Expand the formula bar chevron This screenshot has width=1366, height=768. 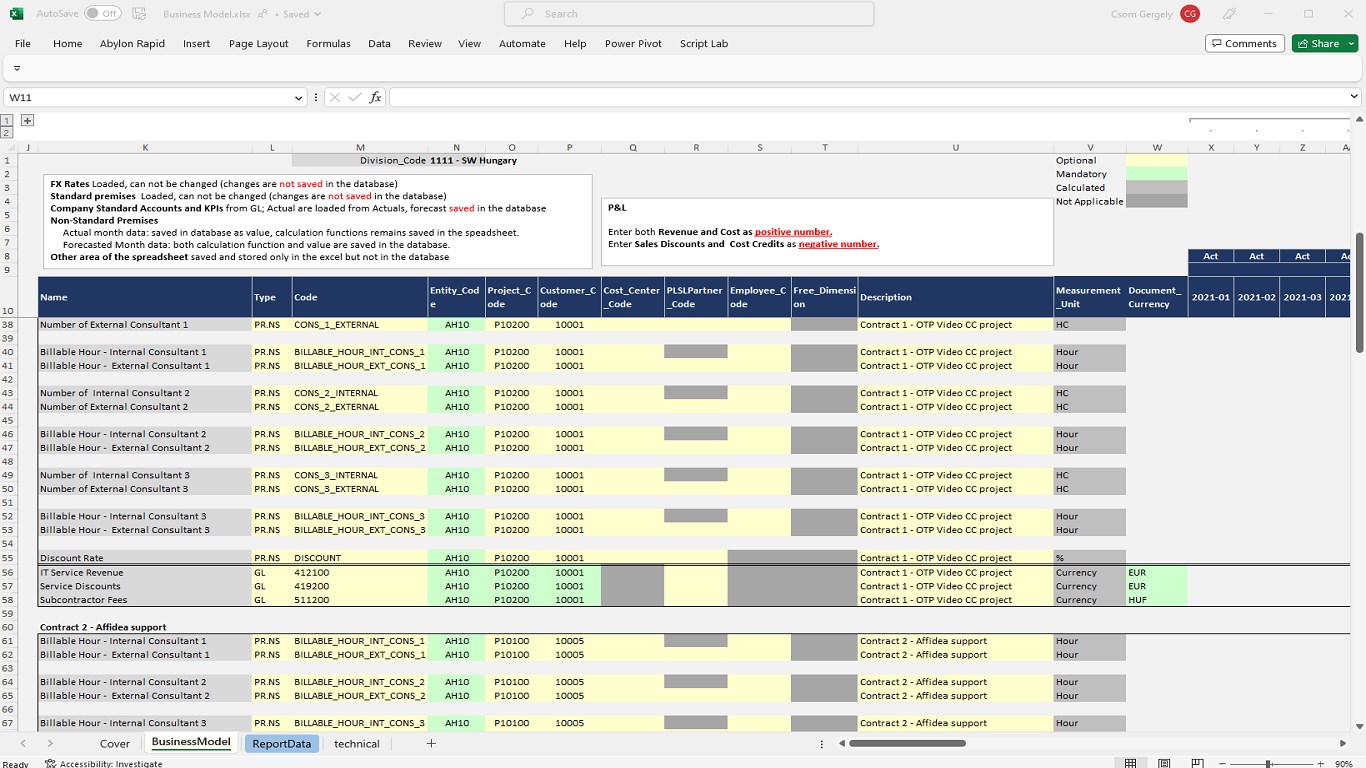1354,97
